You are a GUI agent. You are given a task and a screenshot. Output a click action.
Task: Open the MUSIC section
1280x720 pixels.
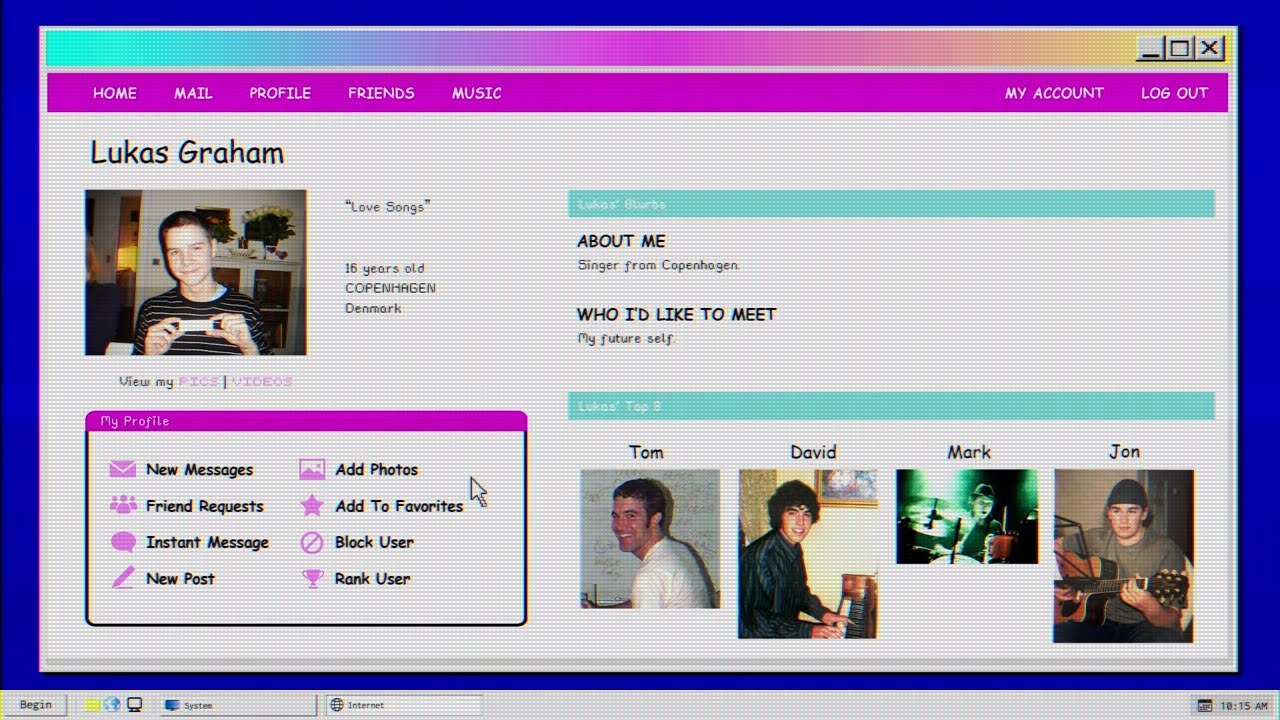[477, 93]
